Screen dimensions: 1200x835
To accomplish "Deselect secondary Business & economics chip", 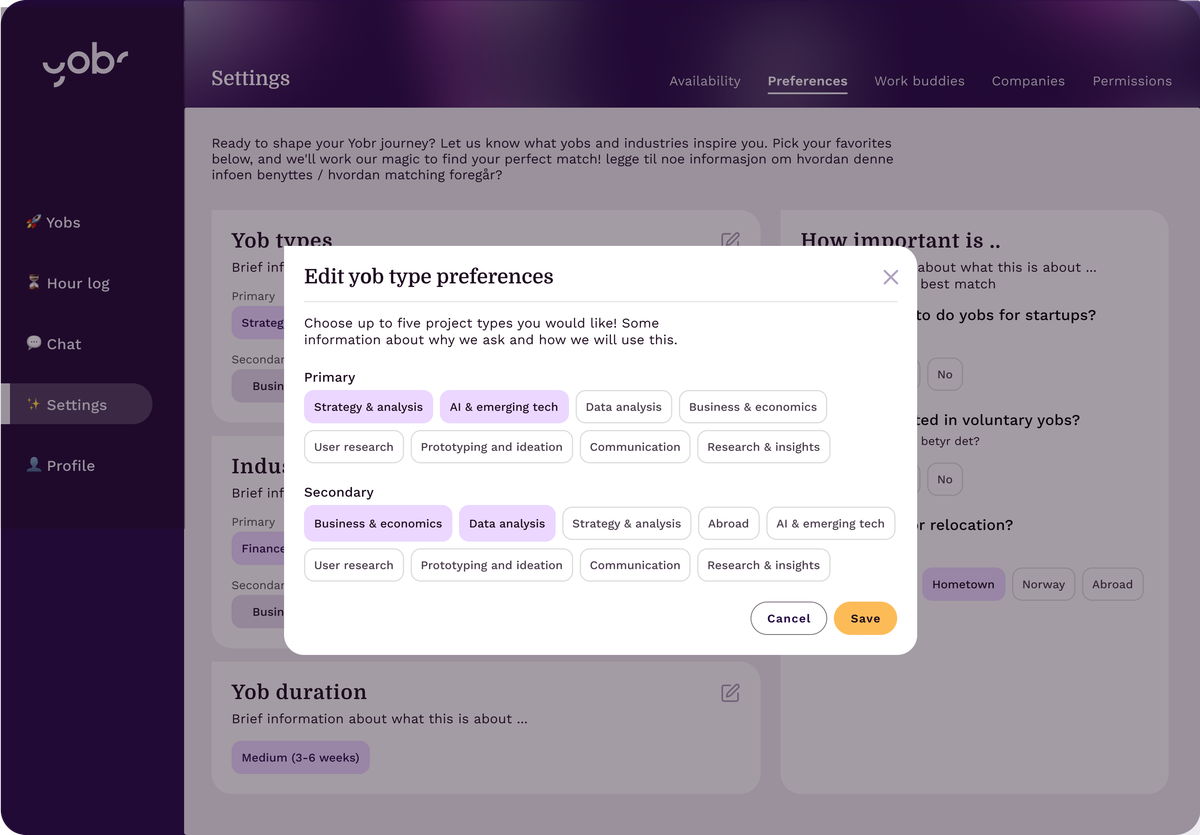I will point(377,523).
